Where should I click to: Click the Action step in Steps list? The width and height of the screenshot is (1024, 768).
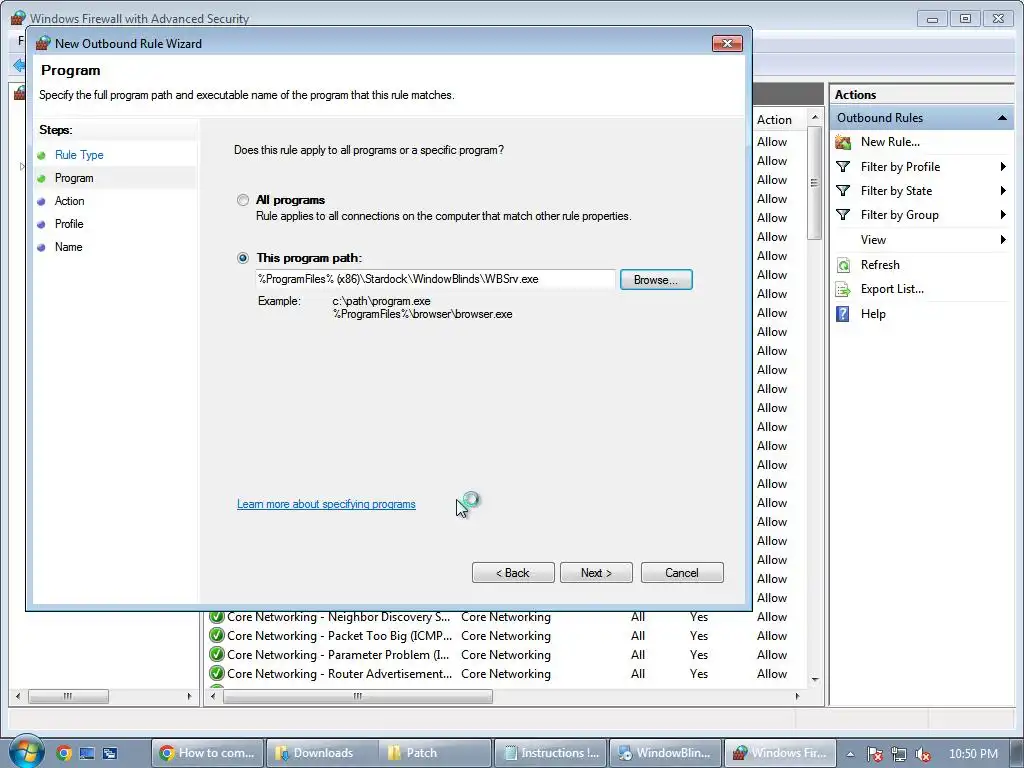(x=69, y=200)
